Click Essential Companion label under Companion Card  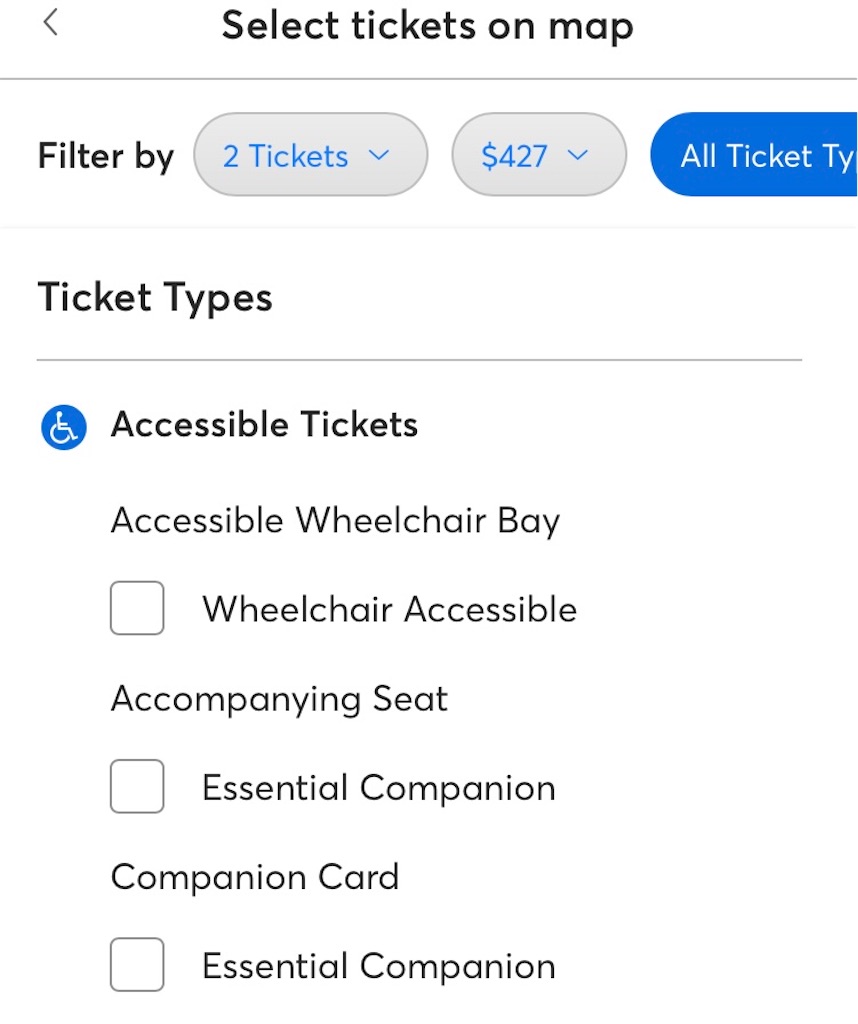click(x=379, y=966)
